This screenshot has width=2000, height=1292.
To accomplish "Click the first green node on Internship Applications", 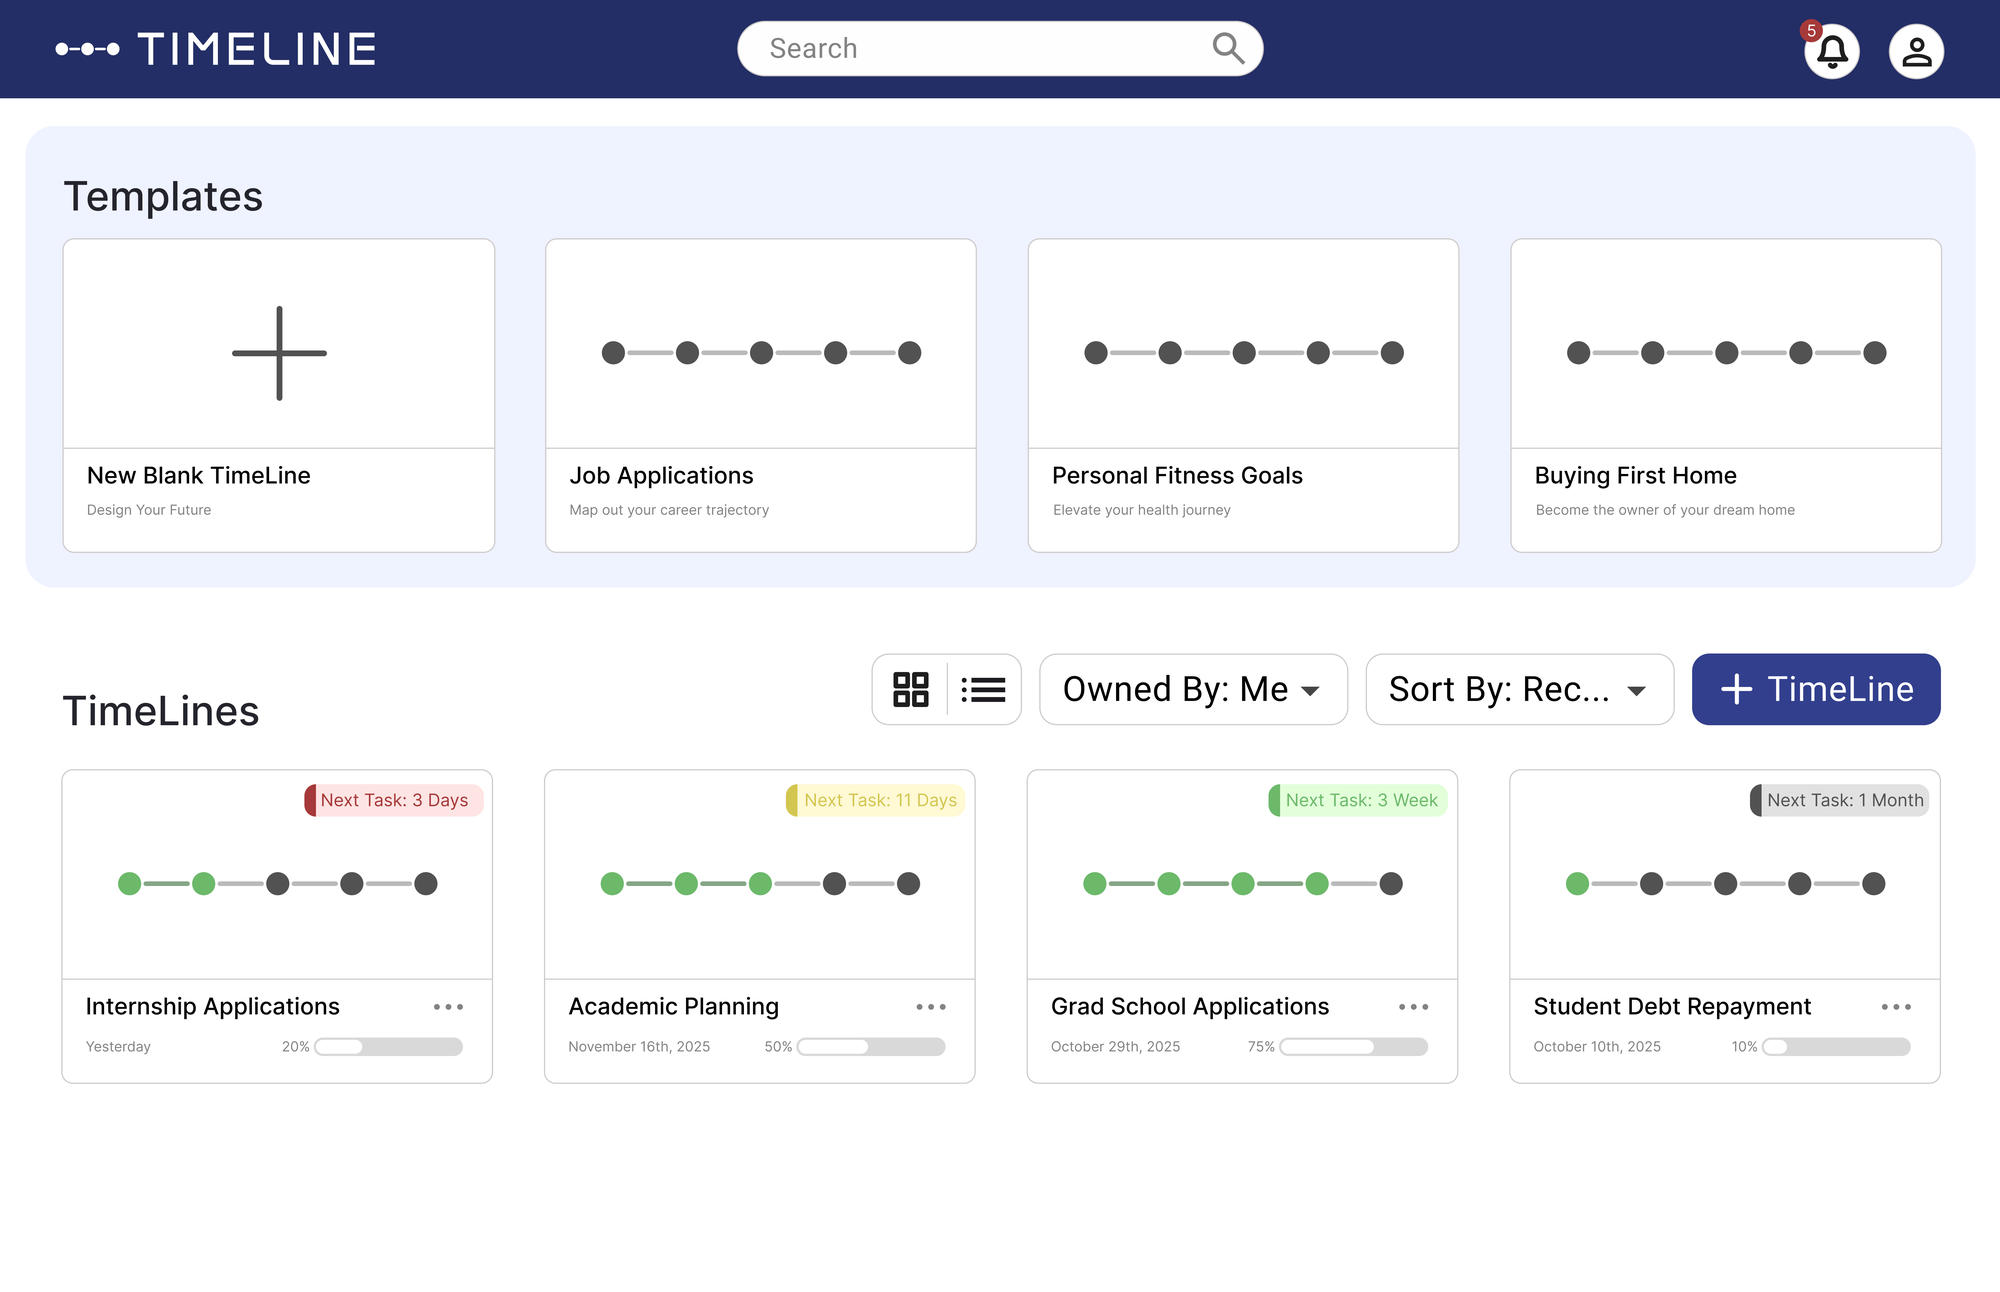I will (129, 883).
